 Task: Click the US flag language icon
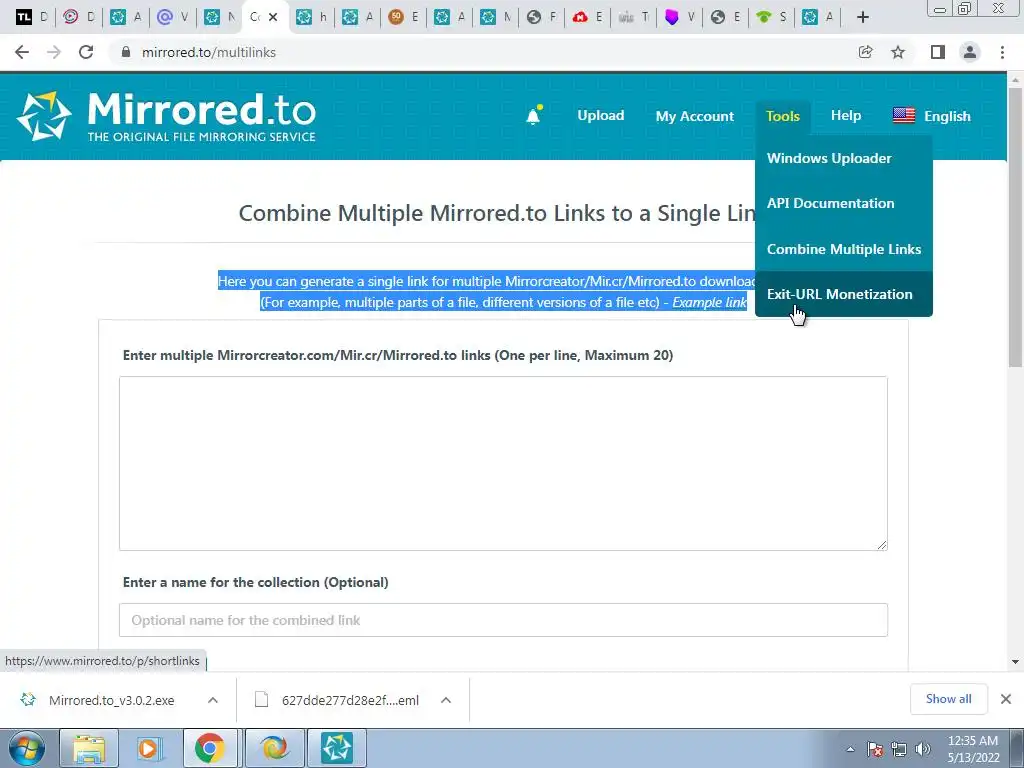click(904, 116)
